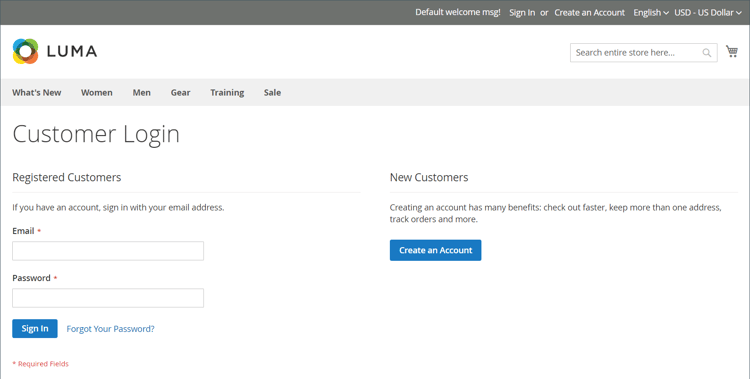Click Create an Account link in header
The height and width of the screenshot is (379, 750).
coord(589,12)
